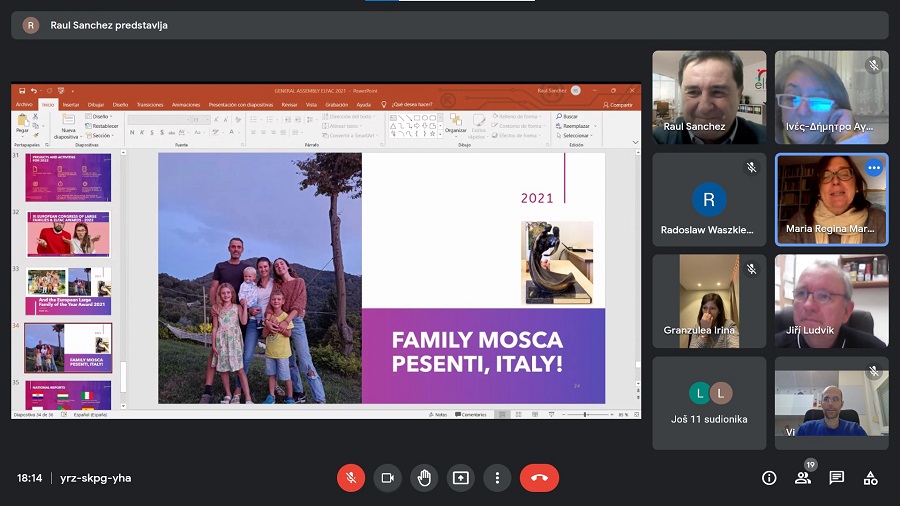Open the activities icon in Meet
The height and width of the screenshot is (506, 900).
(871, 478)
